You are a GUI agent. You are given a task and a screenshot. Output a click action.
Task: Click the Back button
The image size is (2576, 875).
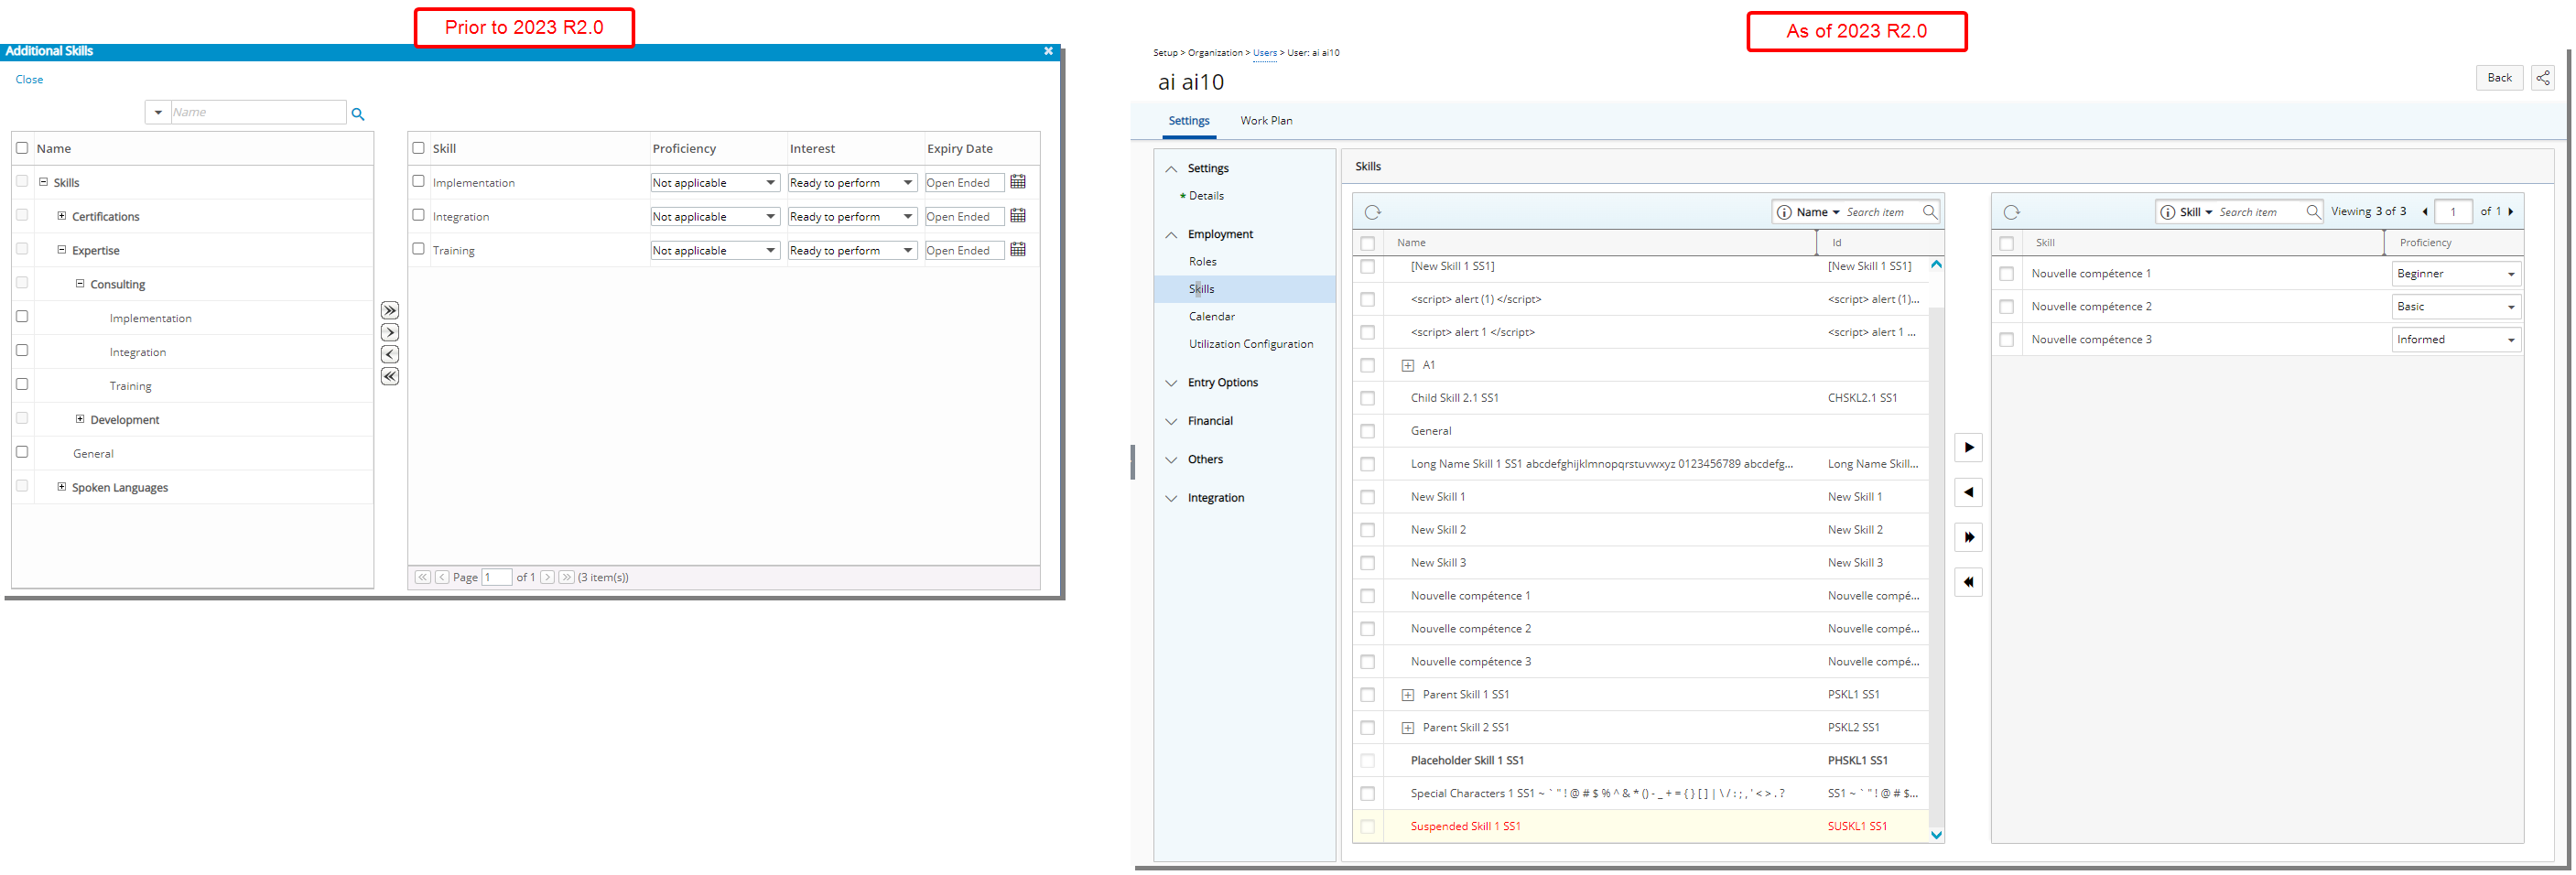(x=2499, y=78)
